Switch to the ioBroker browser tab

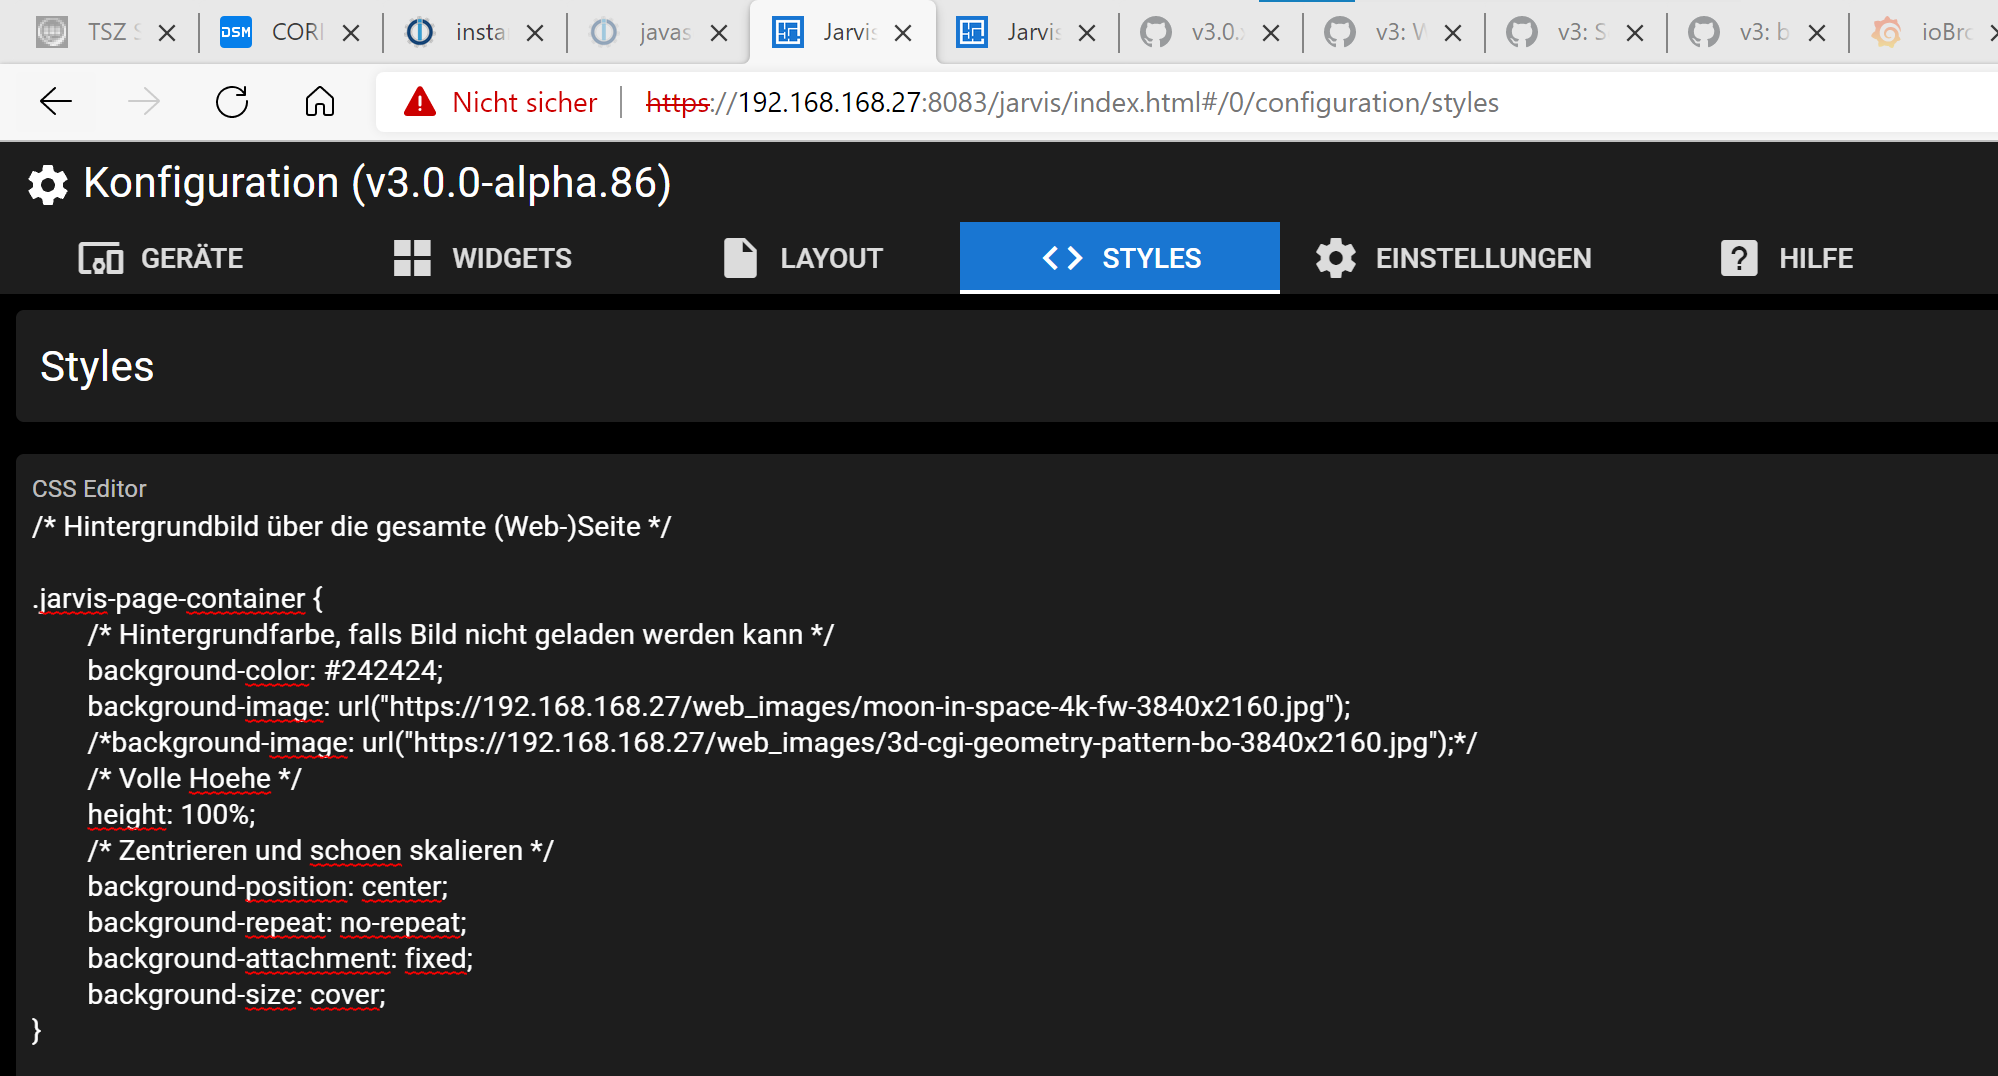coord(1925,33)
